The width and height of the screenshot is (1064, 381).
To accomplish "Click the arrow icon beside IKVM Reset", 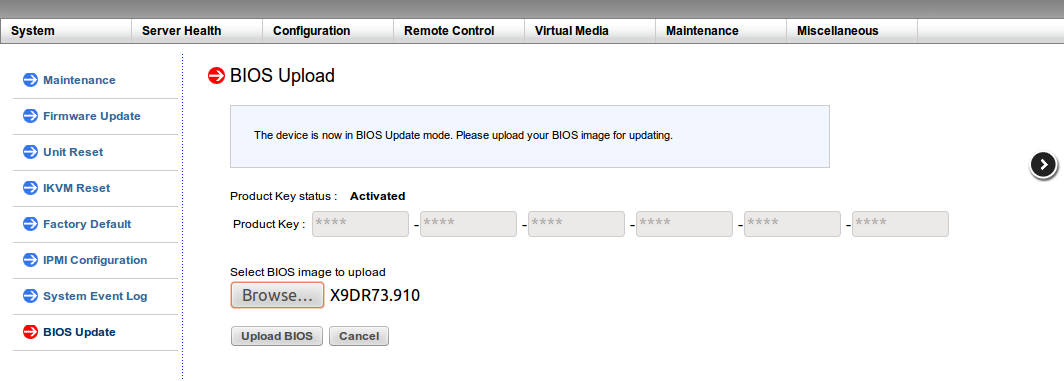I will coord(31,188).
